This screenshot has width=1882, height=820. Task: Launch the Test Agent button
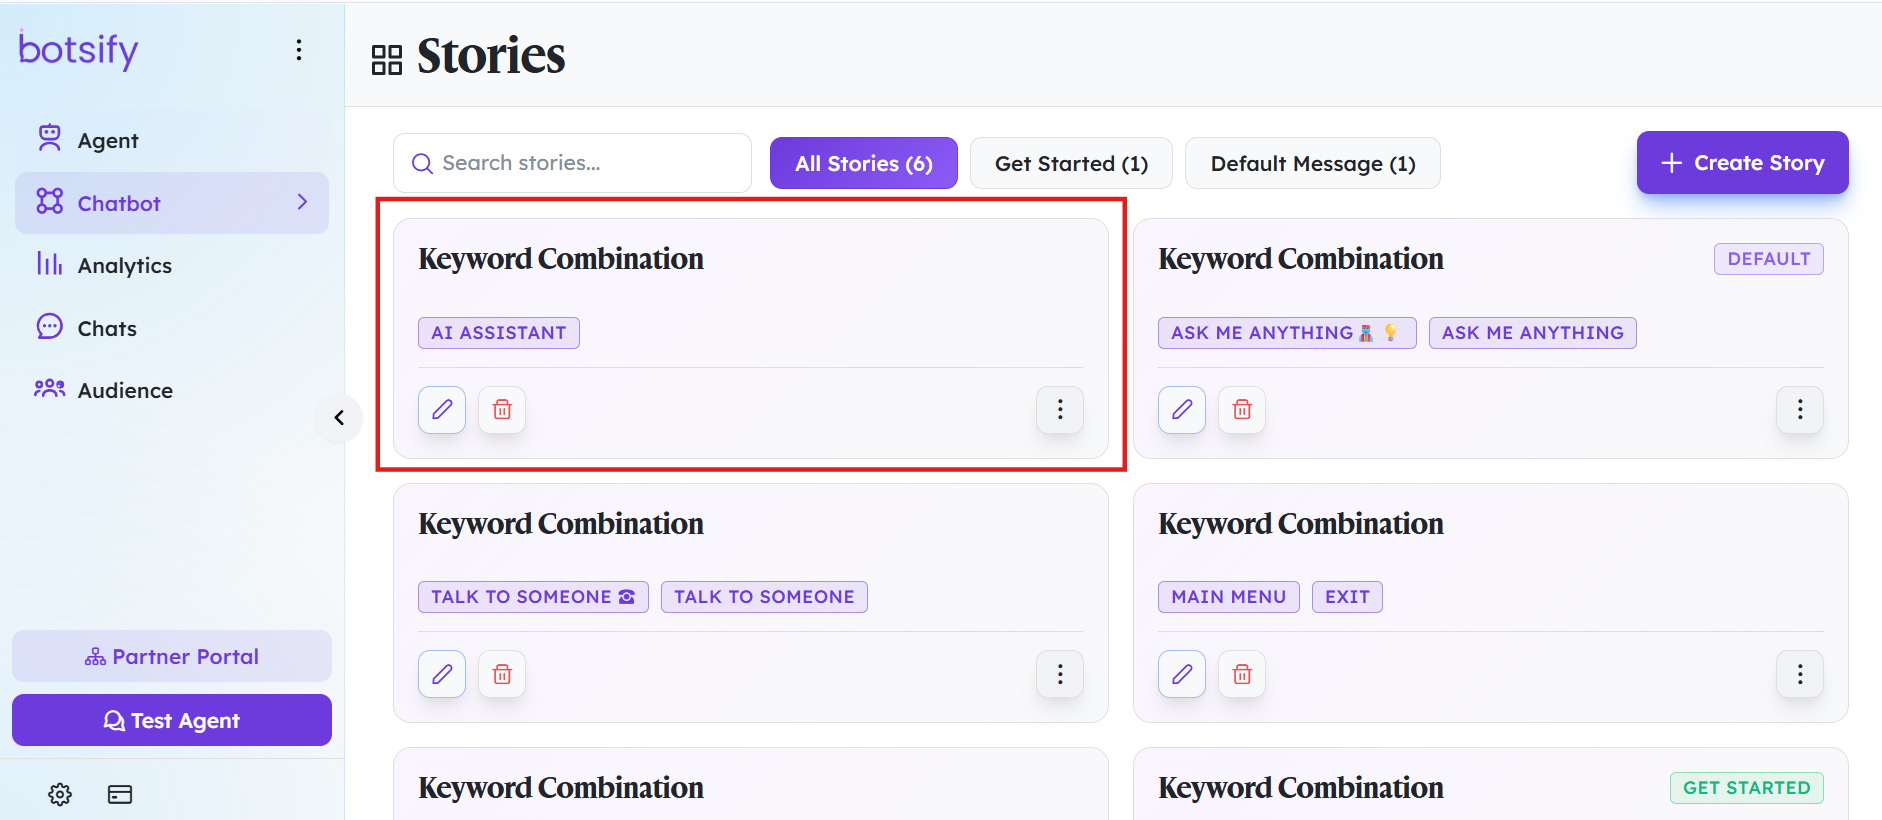tap(172, 720)
